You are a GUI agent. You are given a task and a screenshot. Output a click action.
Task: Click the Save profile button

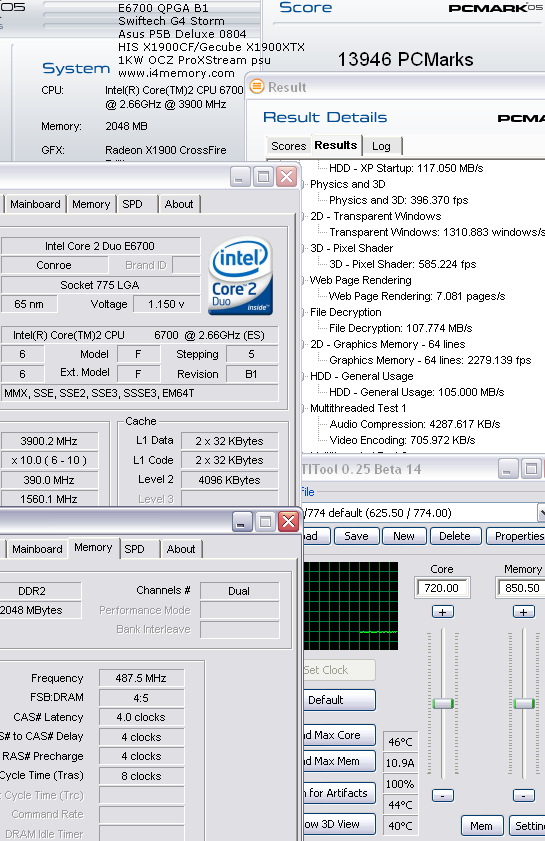pyautogui.click(x=356, y=536)
